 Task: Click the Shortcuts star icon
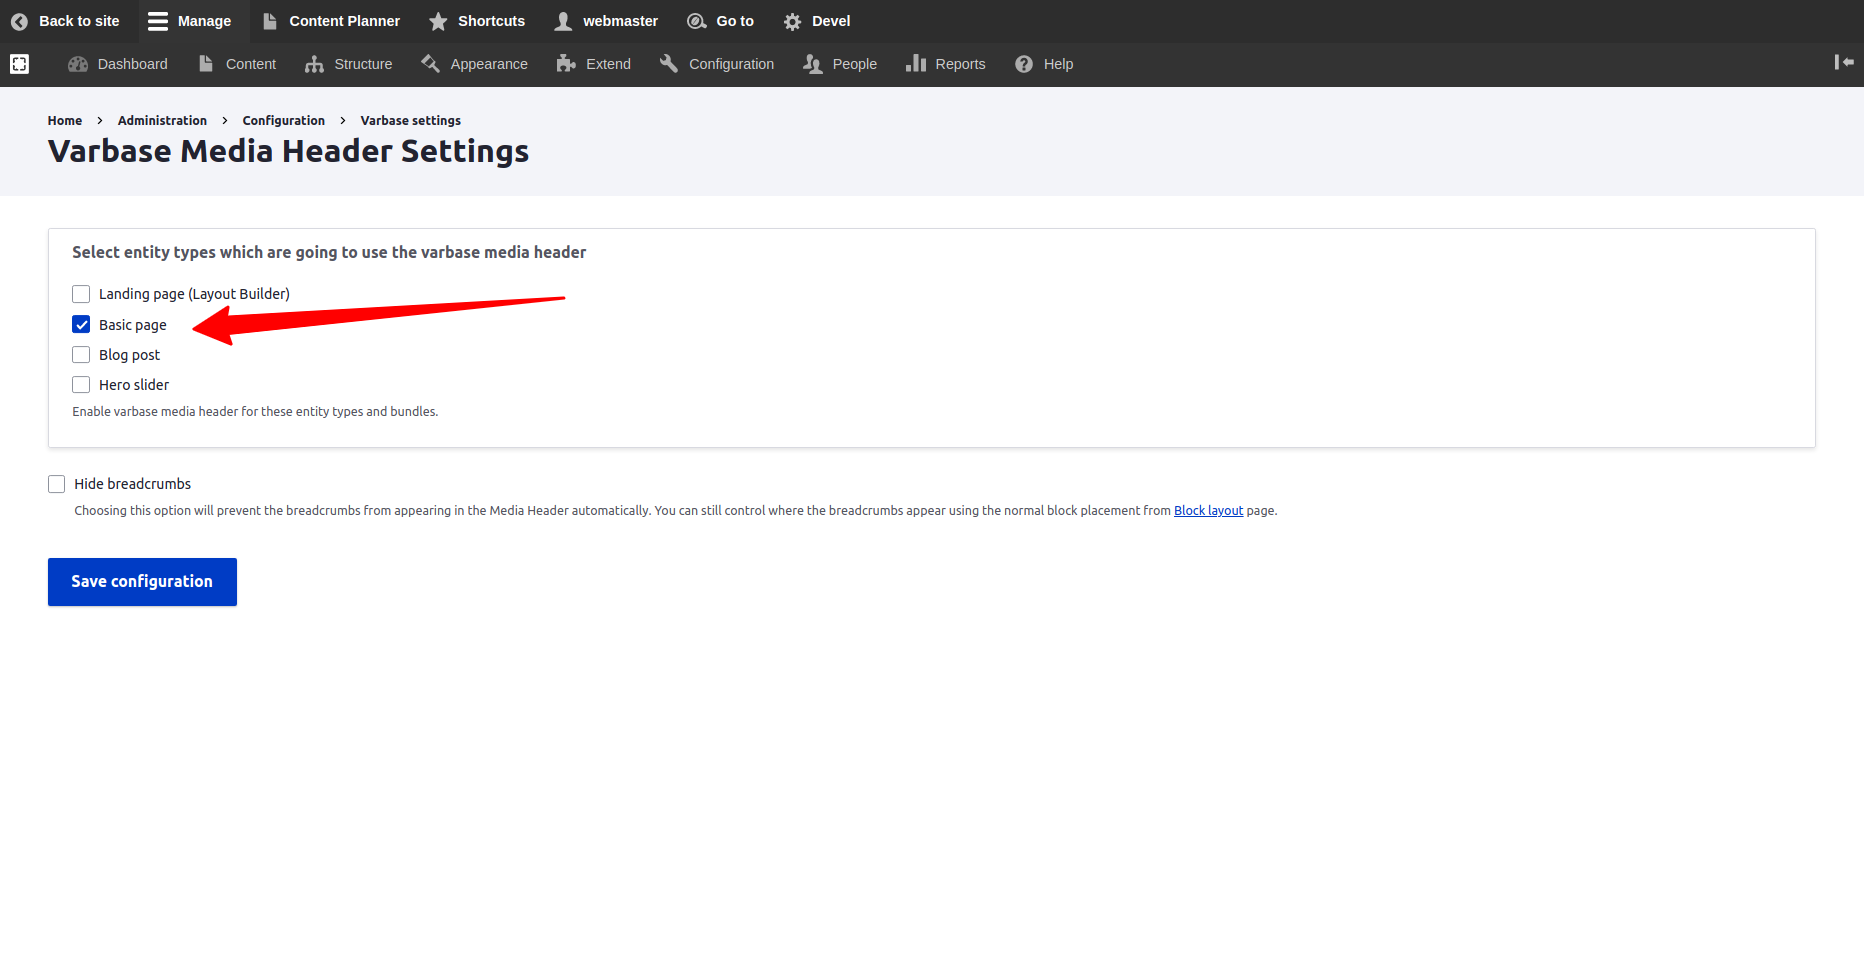coord(438,21)
